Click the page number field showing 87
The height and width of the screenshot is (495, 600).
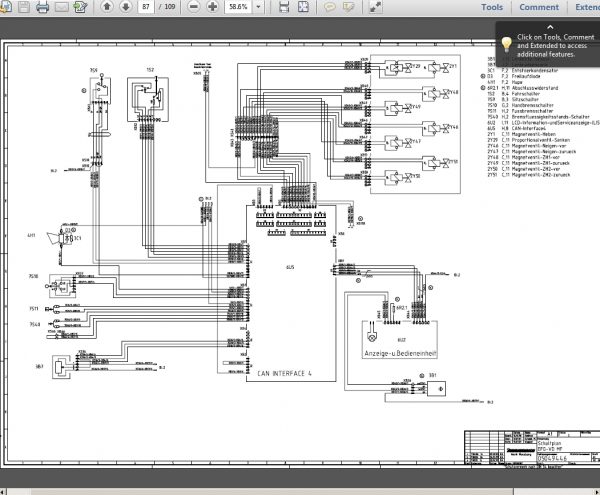tap(146, 7)
